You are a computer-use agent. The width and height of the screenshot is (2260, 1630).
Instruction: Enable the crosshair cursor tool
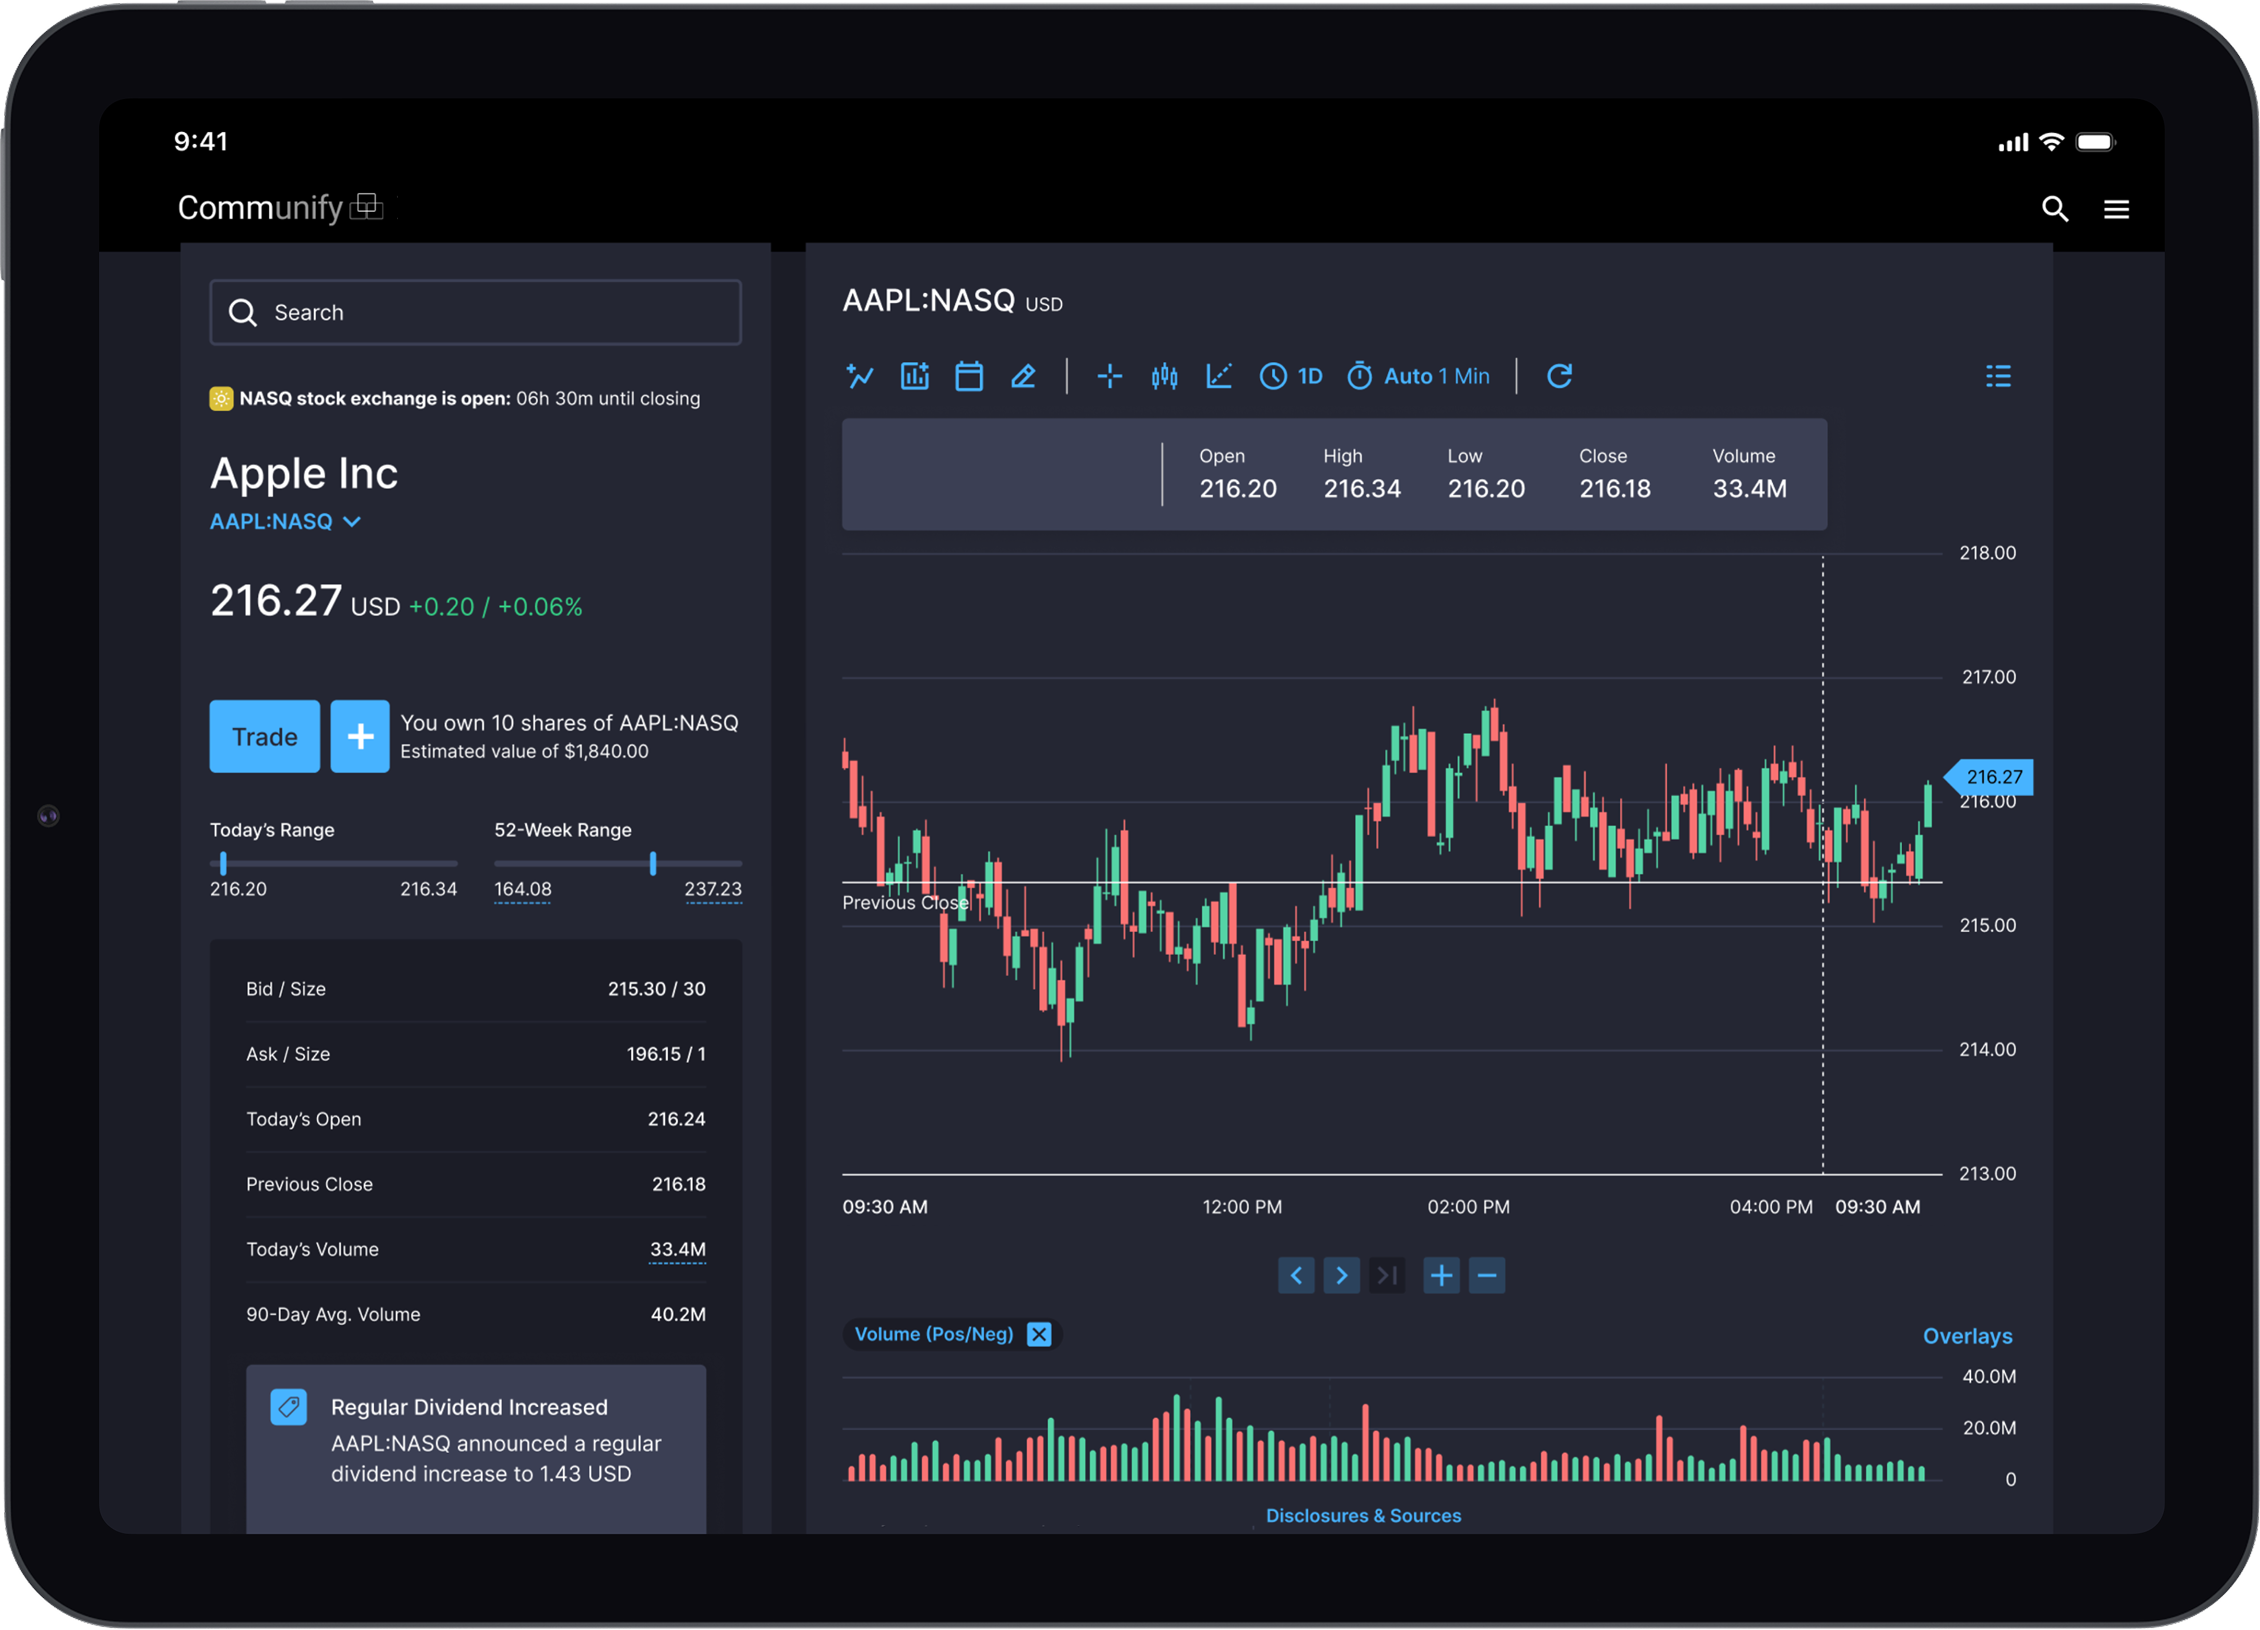(1109, 376)
